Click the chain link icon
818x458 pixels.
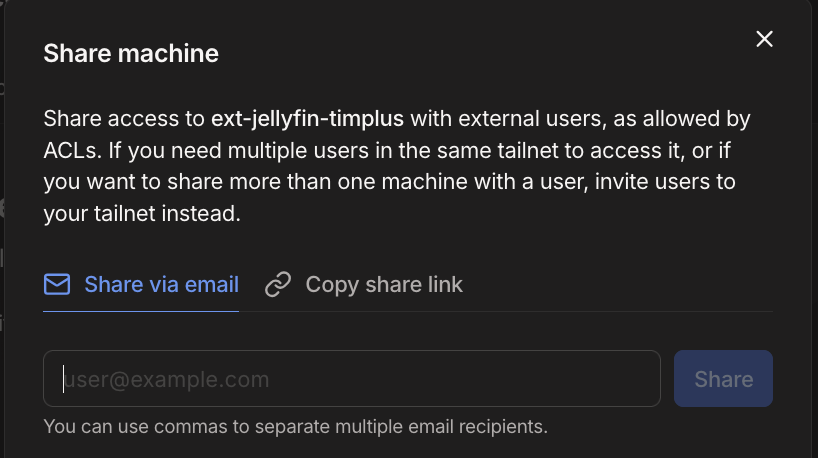pyautogui.click(x=277, y=285)
